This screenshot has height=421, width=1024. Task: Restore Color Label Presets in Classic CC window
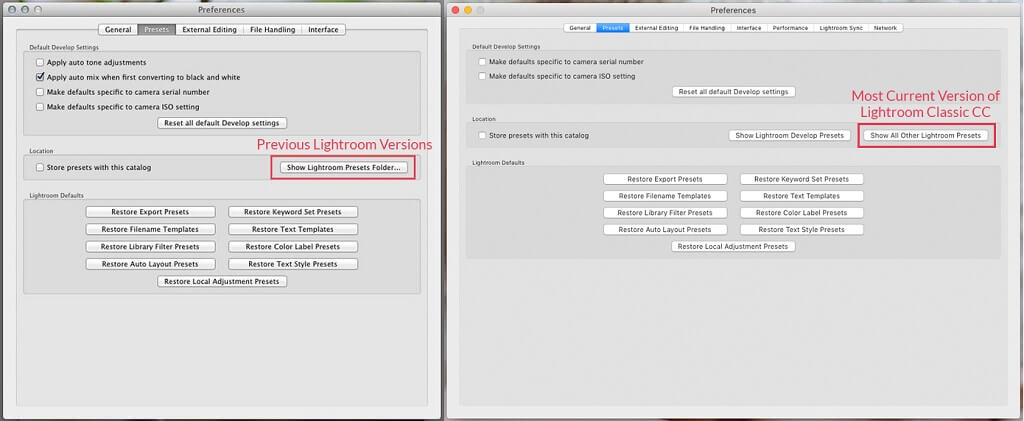point(802,213)
